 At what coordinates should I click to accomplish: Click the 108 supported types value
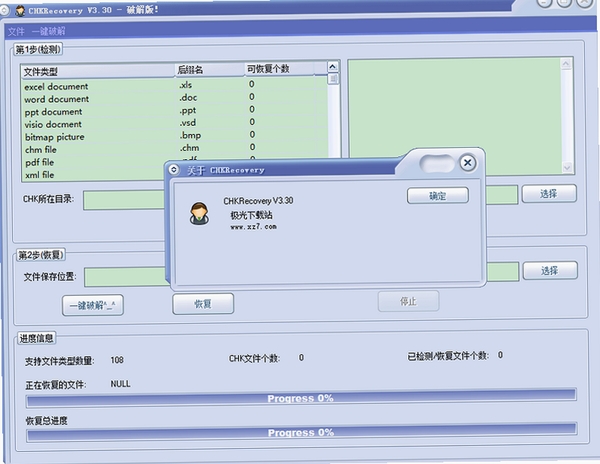coord(117,360)
